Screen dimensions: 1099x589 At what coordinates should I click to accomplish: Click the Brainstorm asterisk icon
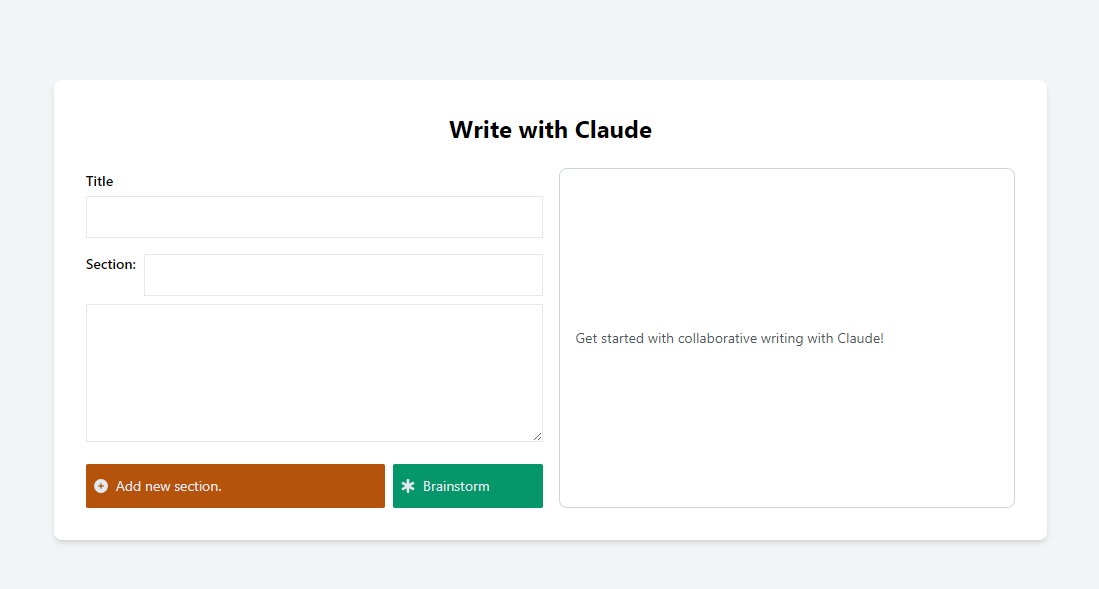pos(408,486)
